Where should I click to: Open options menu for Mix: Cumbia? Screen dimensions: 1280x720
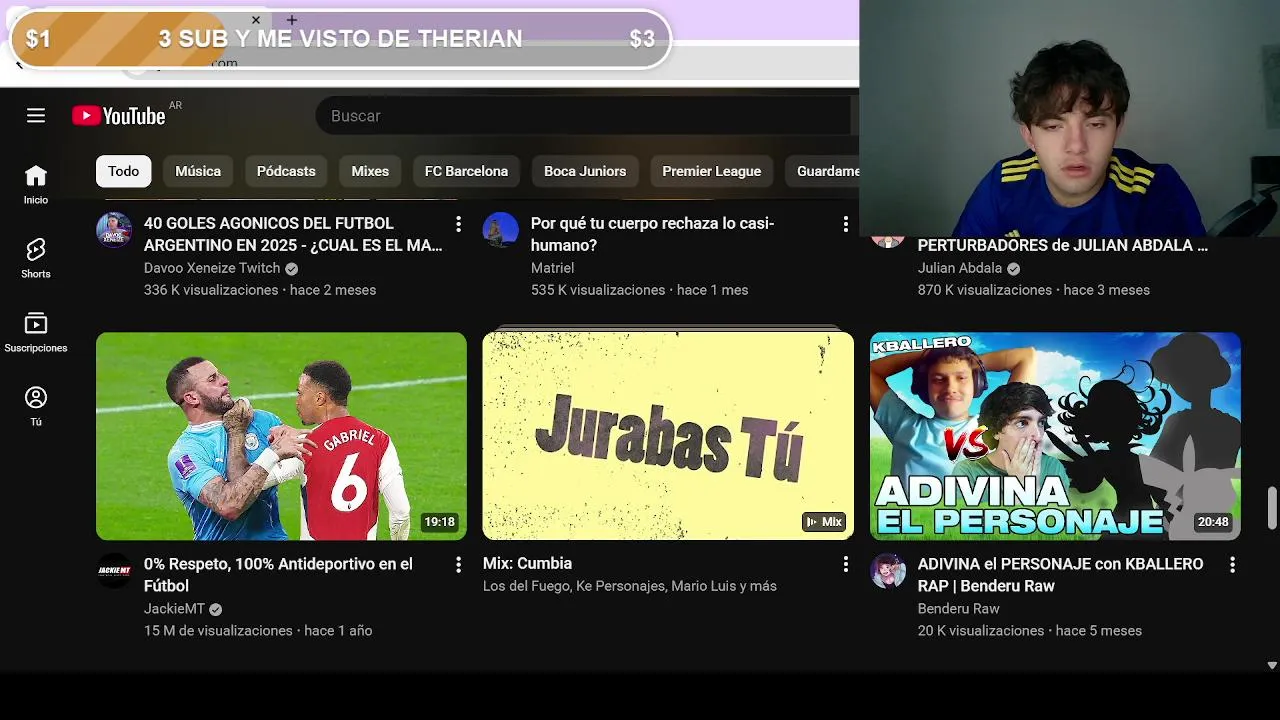(845, 565)
